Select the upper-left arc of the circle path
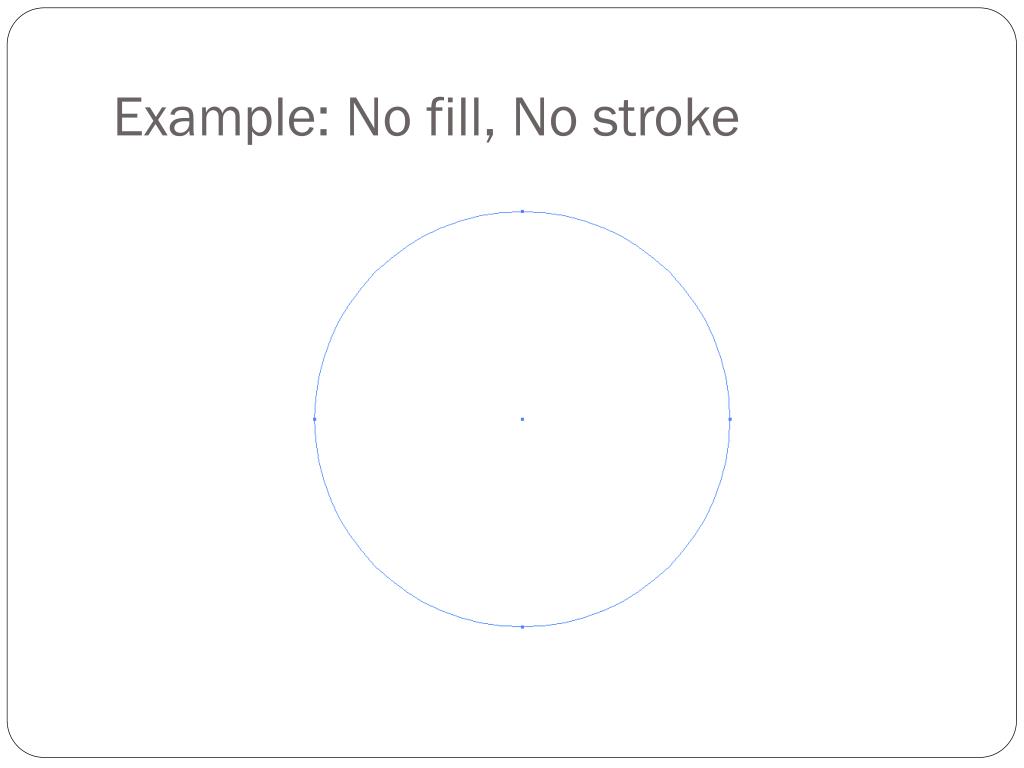This screenshot has height=768, width=1024. tap(375, 272)
